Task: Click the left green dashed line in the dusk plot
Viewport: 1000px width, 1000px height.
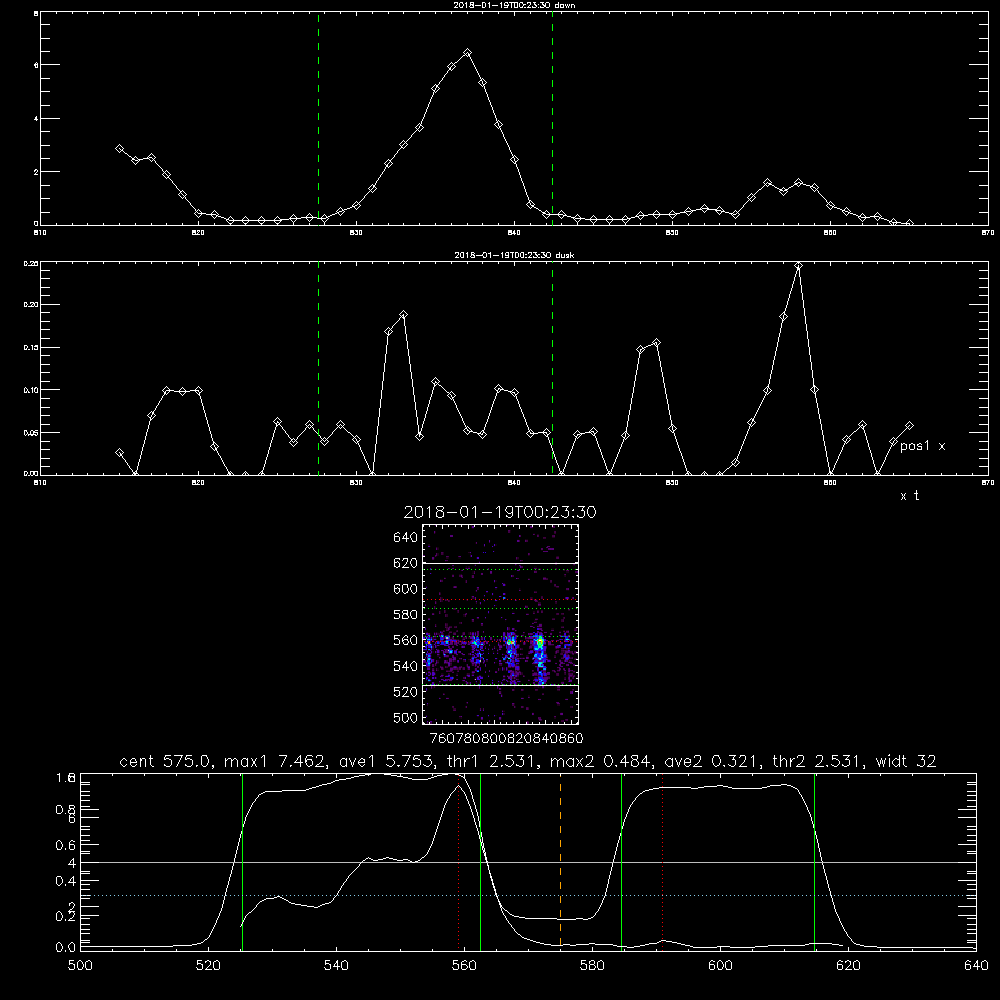Action: point(318,369)
